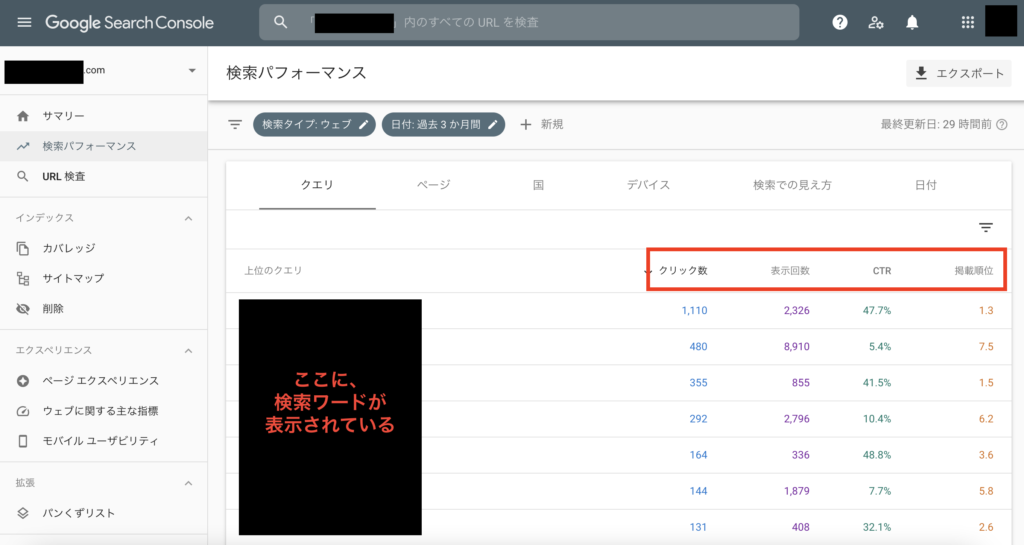Click the table filter icon above the 掲載順位 column
Screen dimensions: 1024x545
coord(985,227)
